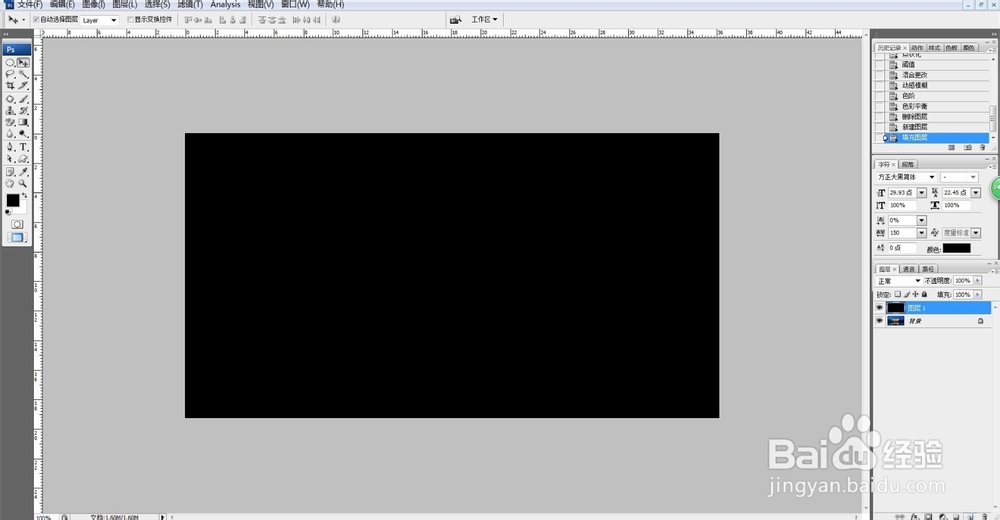The height and width of the screenshot is (520, 1000).
Task: Create new snapshot camera icon in History
Action: (967, 147)
